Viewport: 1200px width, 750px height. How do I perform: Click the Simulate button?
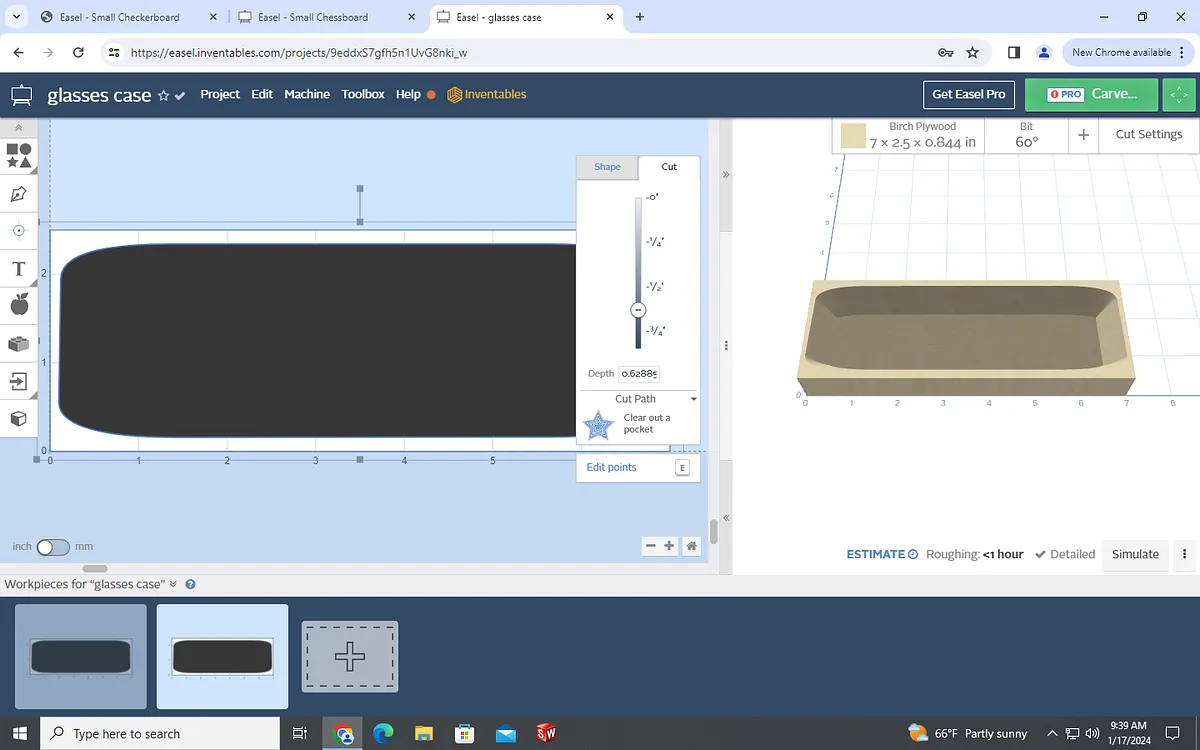pyautogui.click(x=1135, y=554)
